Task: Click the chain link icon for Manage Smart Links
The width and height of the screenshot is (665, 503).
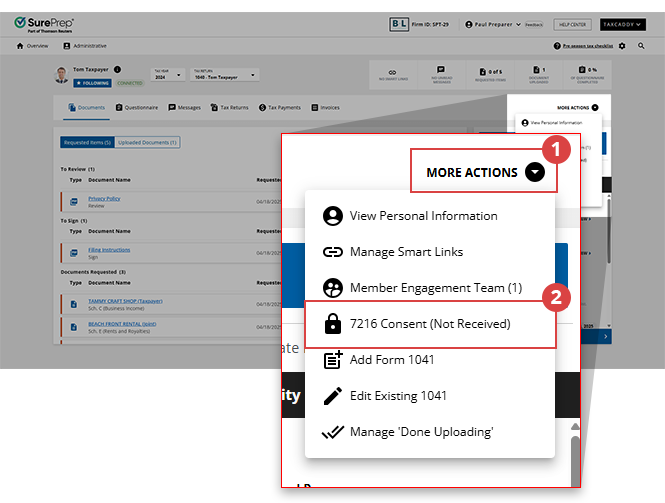Action: coord(333,252)
